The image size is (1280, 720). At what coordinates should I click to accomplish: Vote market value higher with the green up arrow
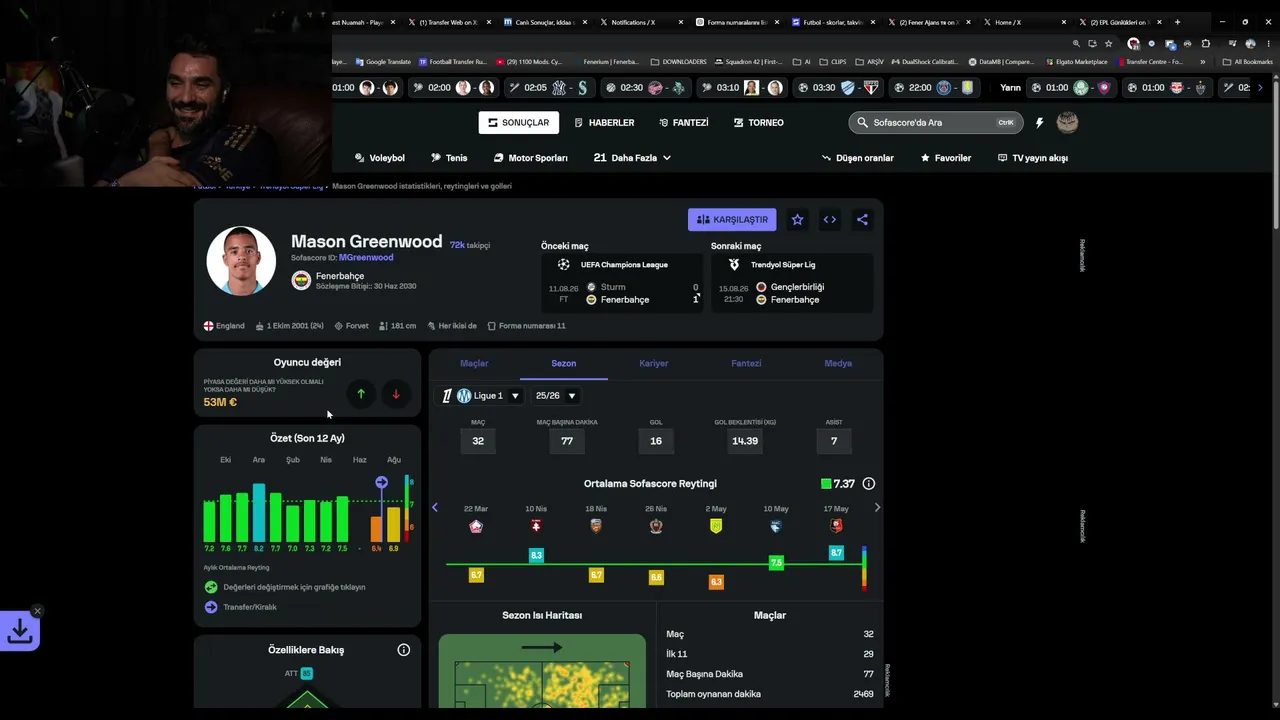point(361,394)
